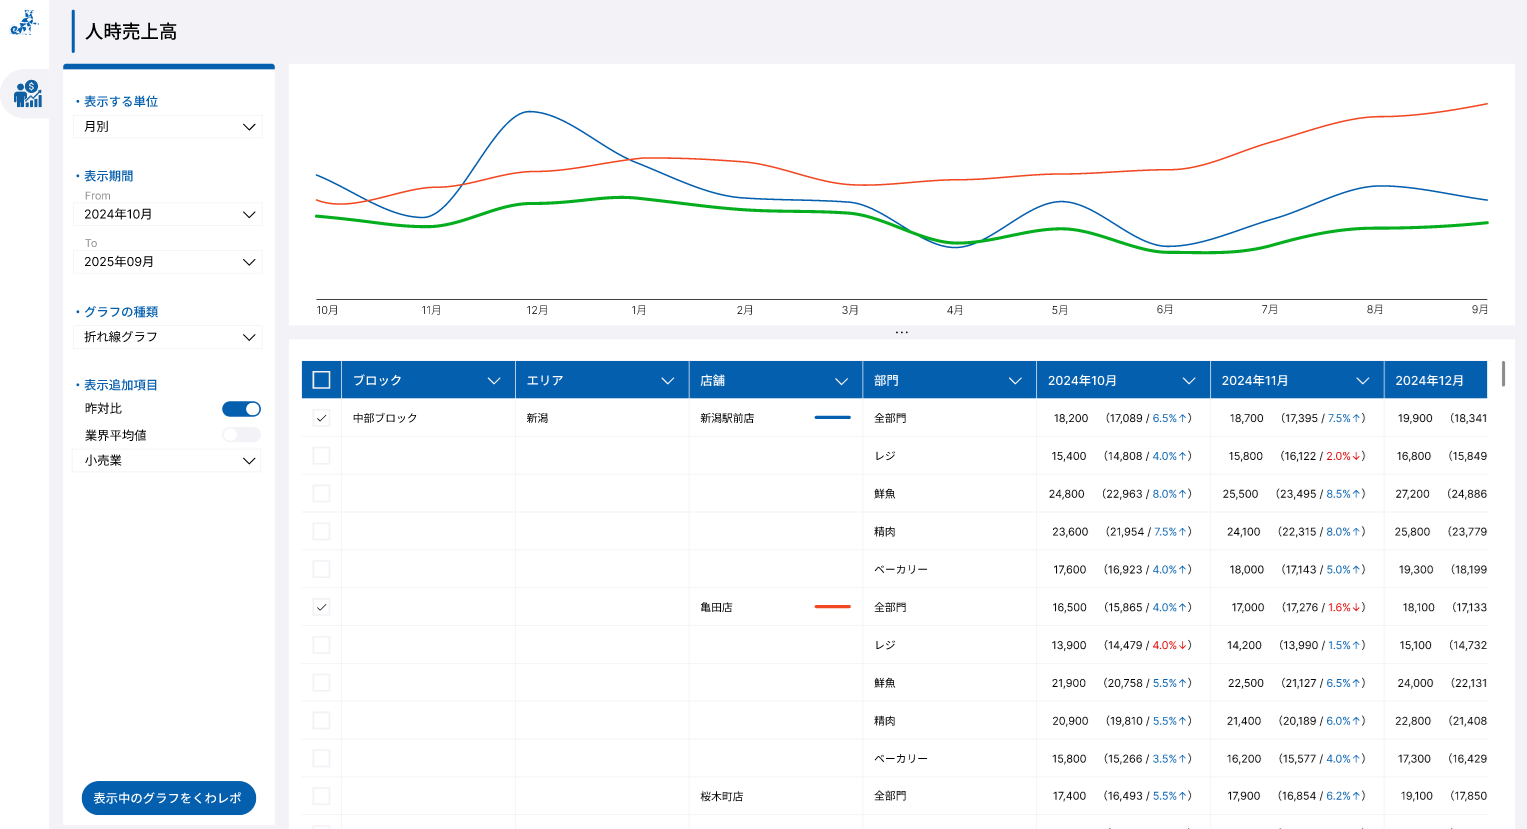1527x829 pixels.
Task: Click the company logo icon at top-left
Action: (x=23, y=23)
